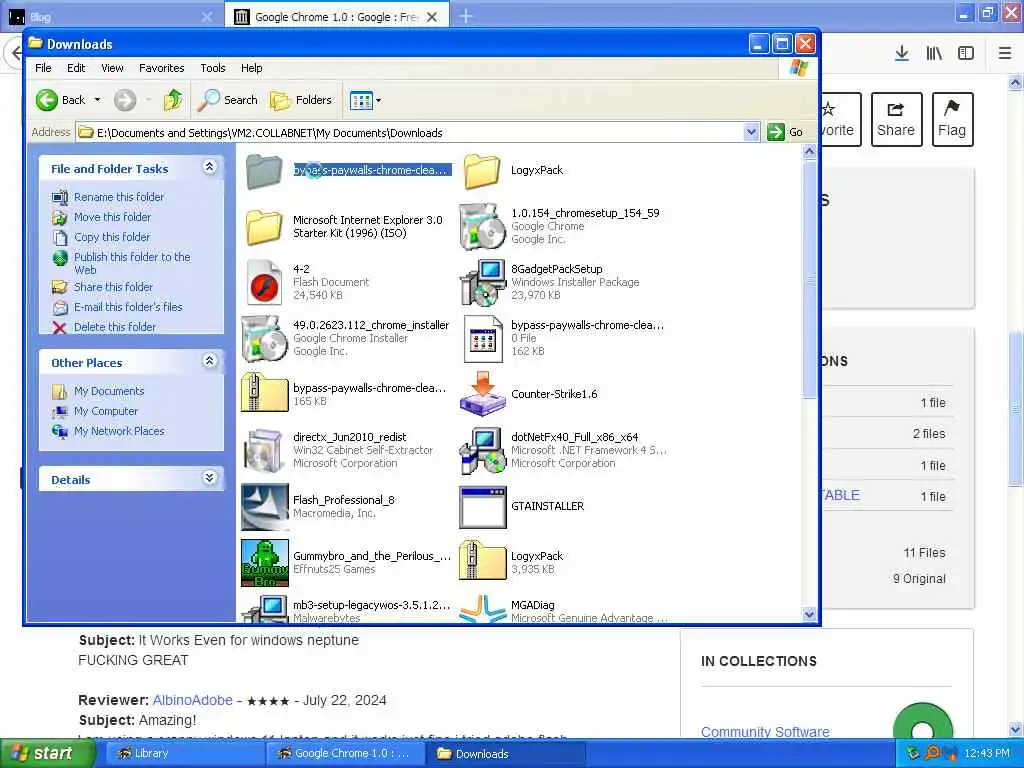Click Rename this folder
Screen dimensions: 1024x768
click(119, 197)
